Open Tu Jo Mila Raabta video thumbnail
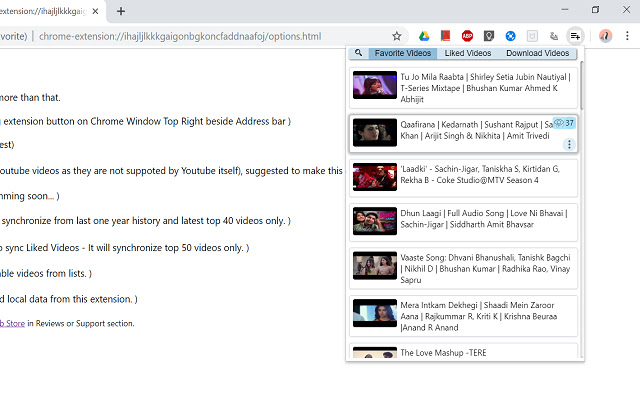This screenshot has width=640, height=400. (374, 85)
